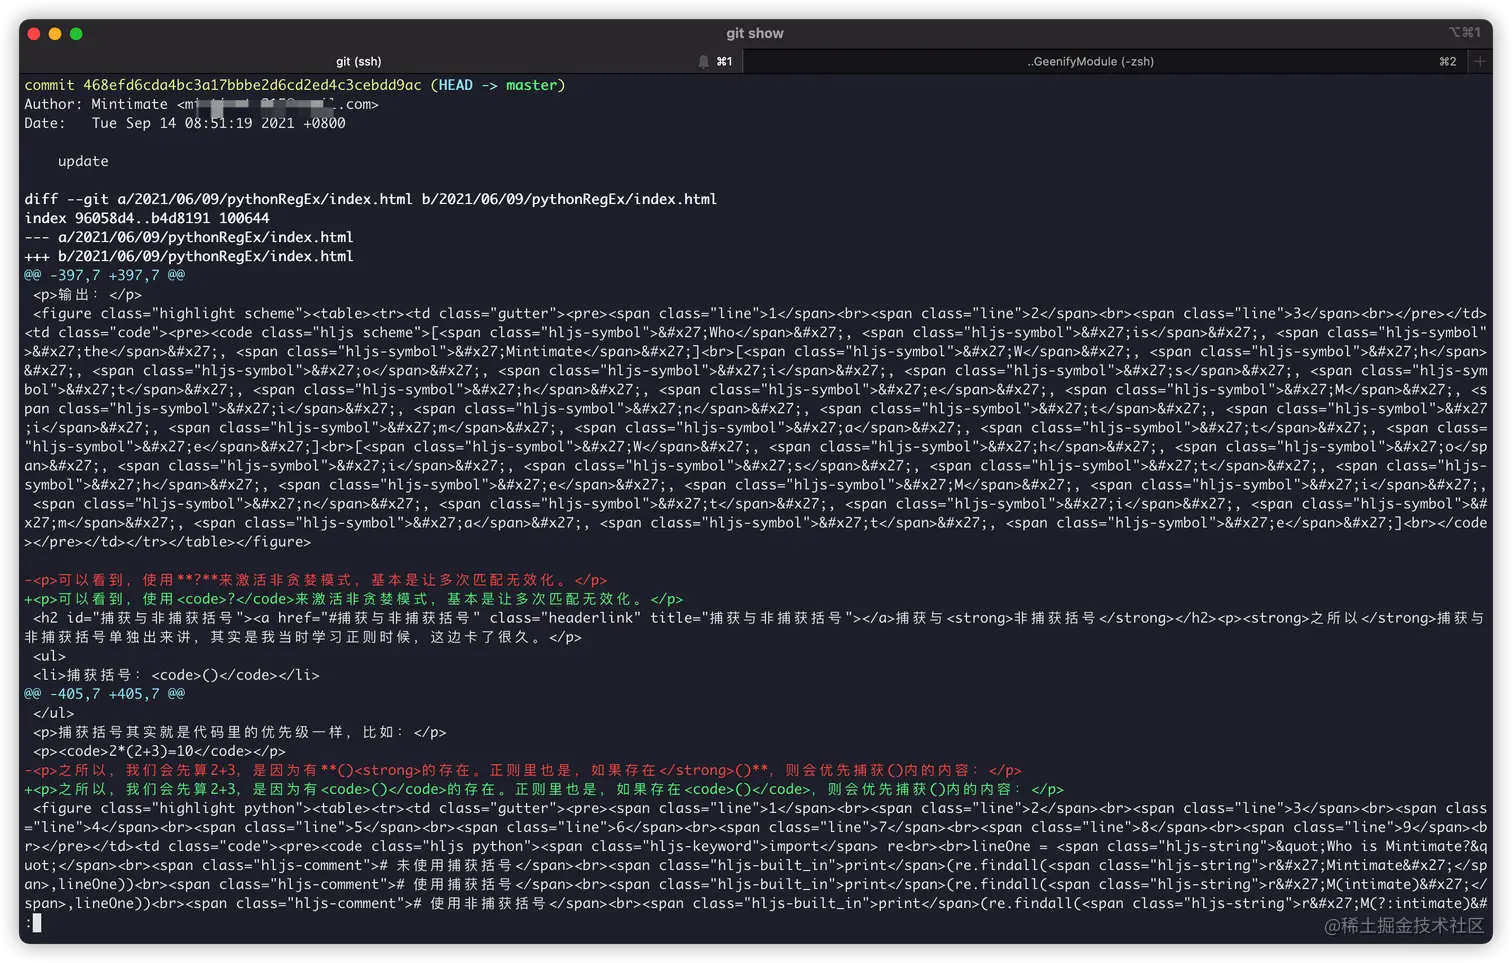The height and width of the screenshot is (963, 1512).
Task: Click the ⌘1 shortcut label on git tab
Action: tap(724, 61)
